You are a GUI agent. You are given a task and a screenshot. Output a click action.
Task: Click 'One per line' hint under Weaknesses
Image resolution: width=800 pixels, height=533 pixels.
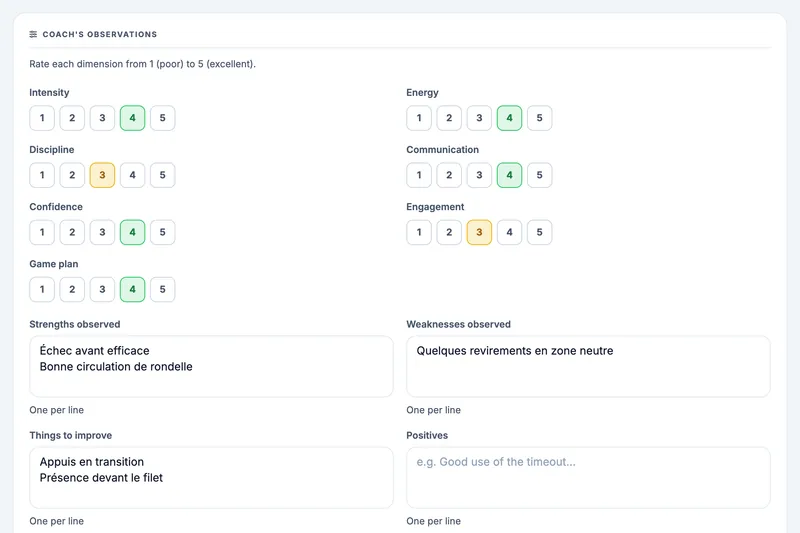pos(433,410)
